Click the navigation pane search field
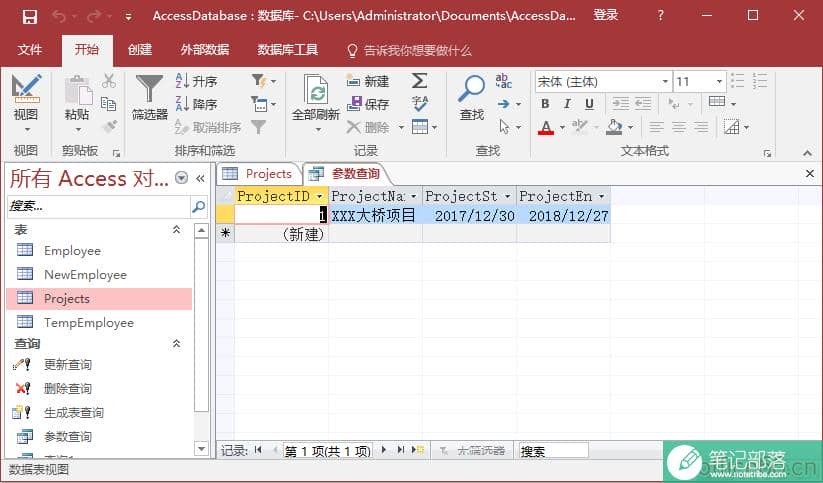Viewport: 823px width, 483px height. click(99, 206)
